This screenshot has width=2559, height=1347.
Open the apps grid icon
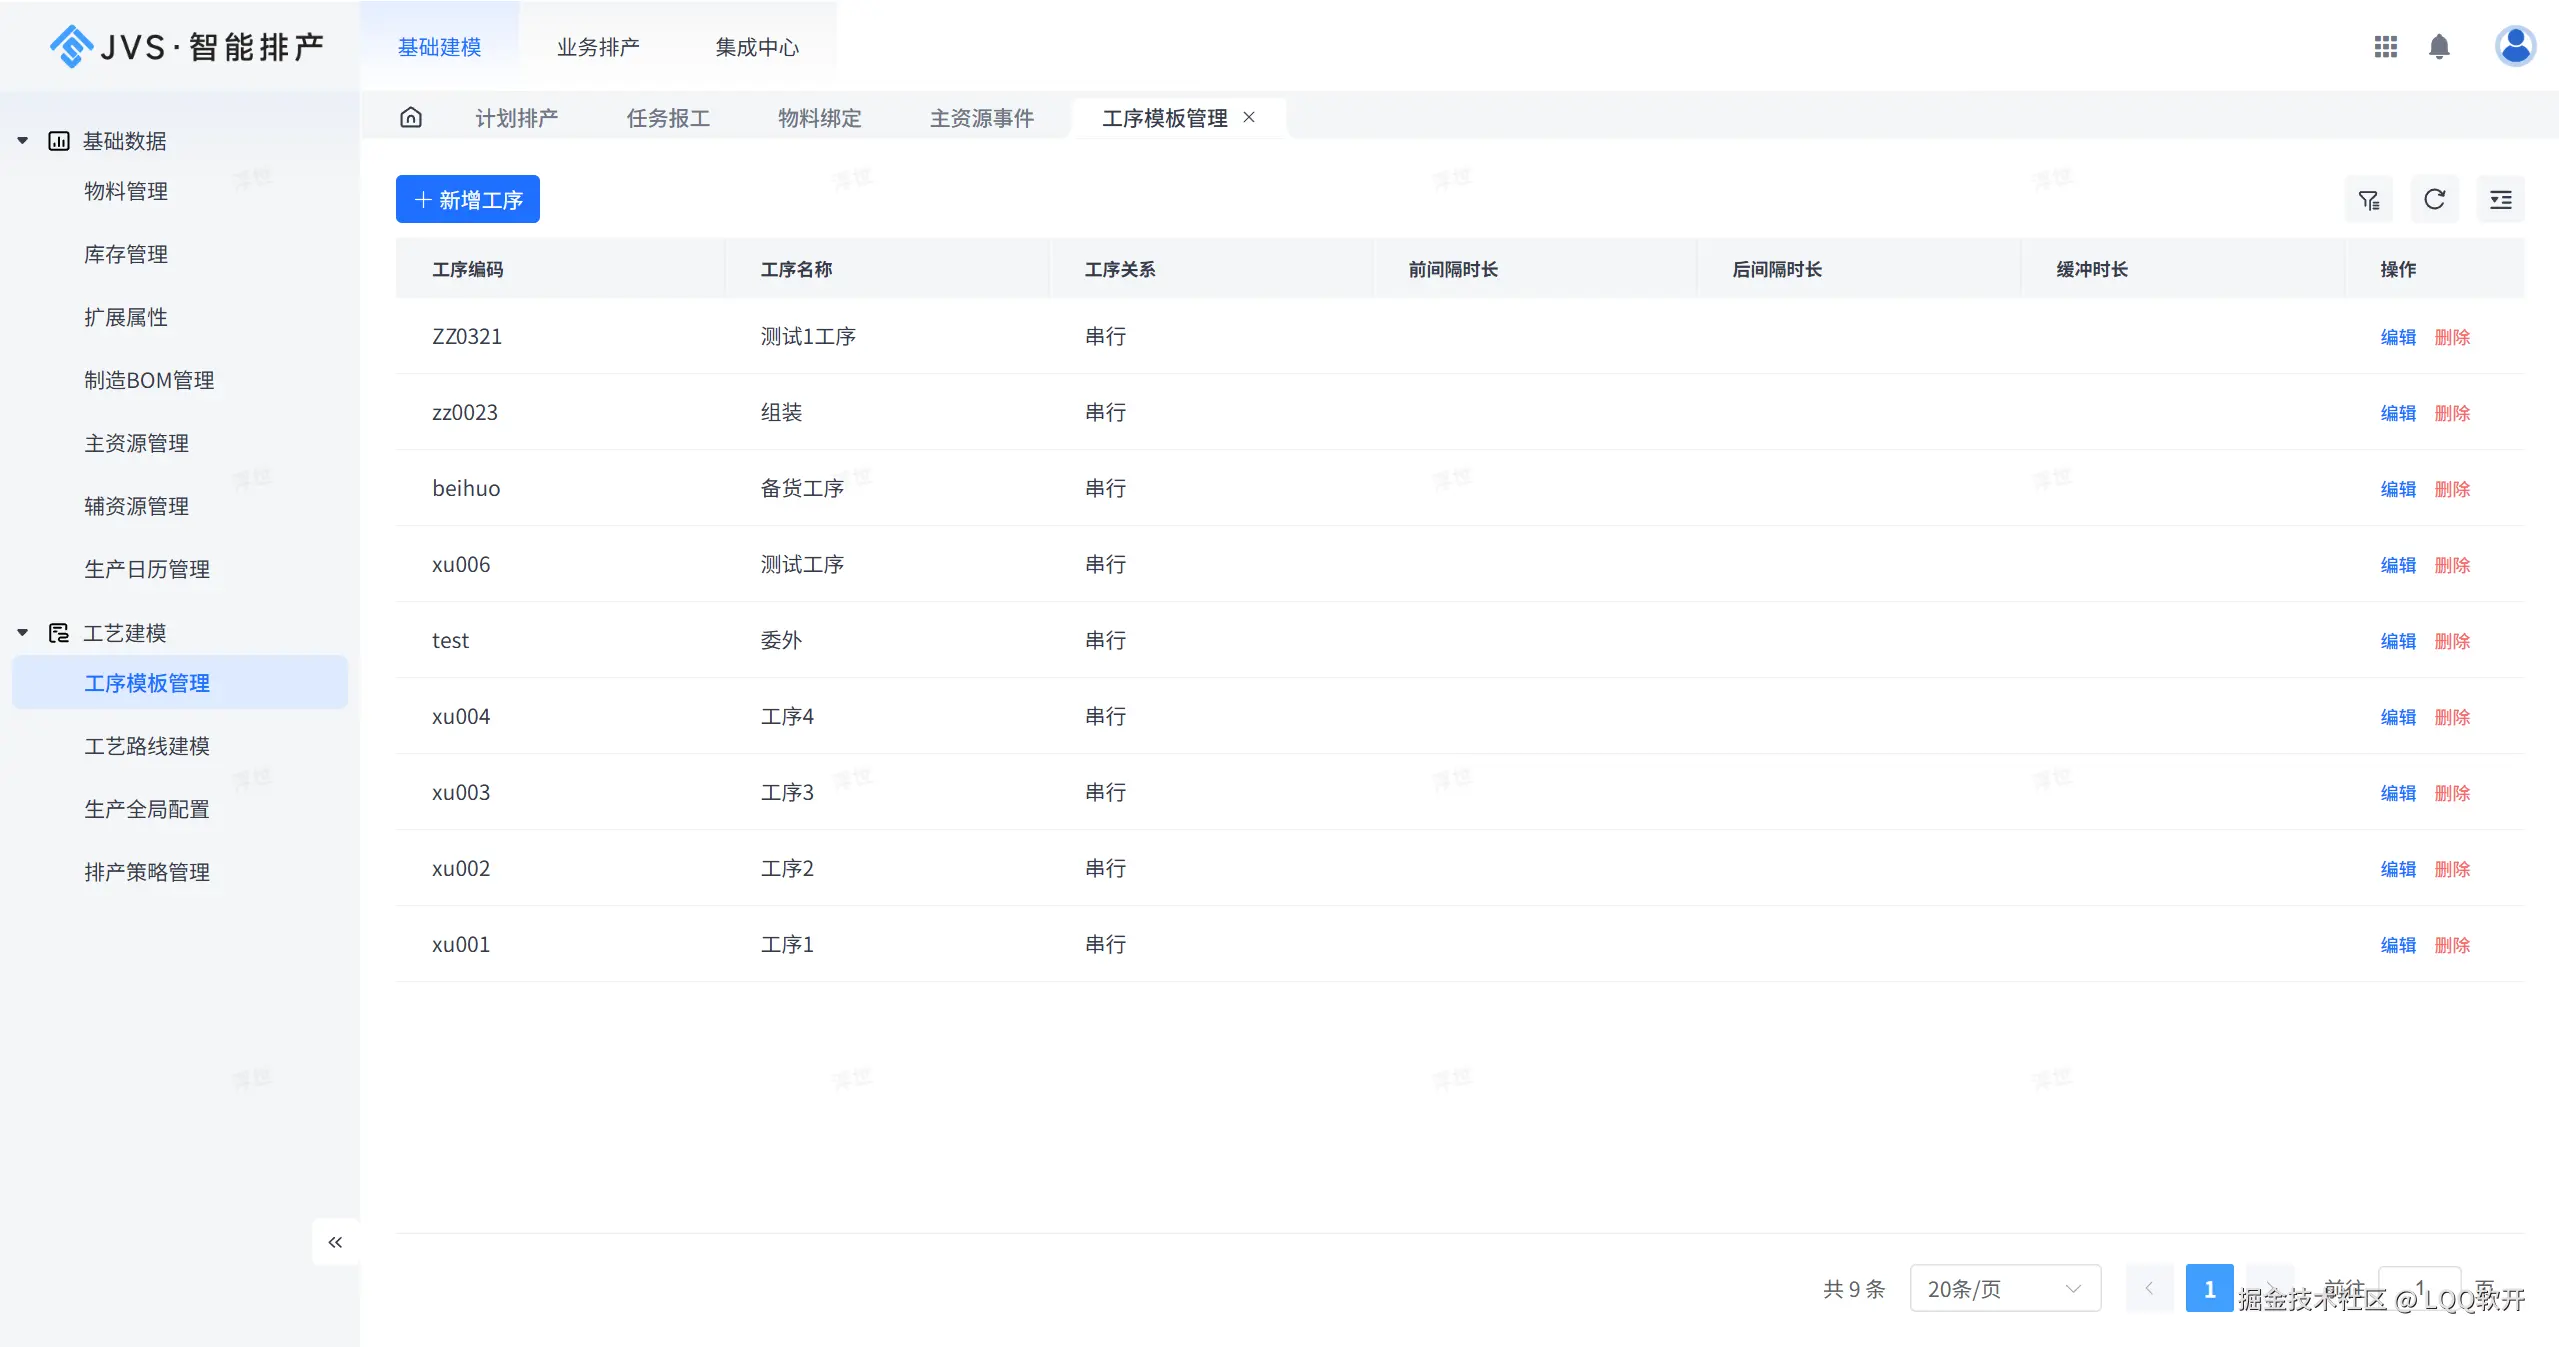2386,47
